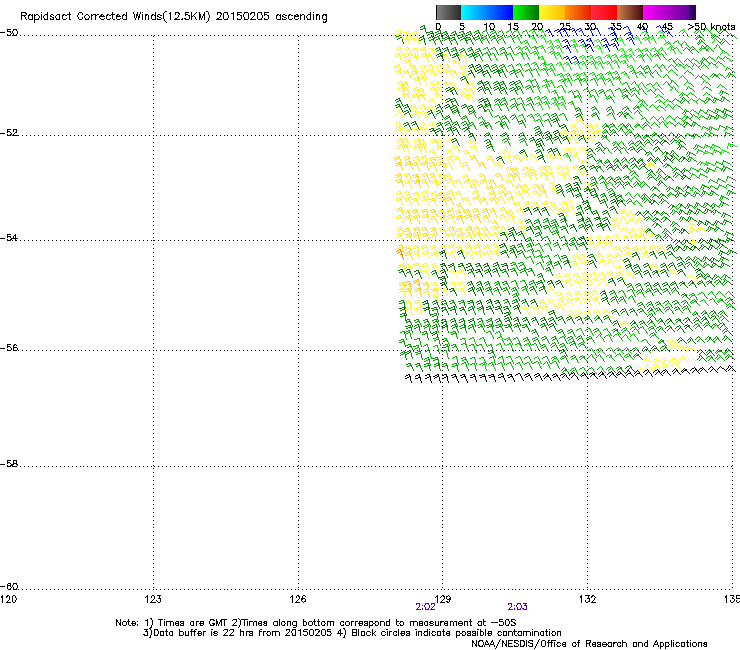This screenshot has width=740, height=650.
Task: Click the NOAA/NESDIS Office of Research credit
Action: coord(589,644)
